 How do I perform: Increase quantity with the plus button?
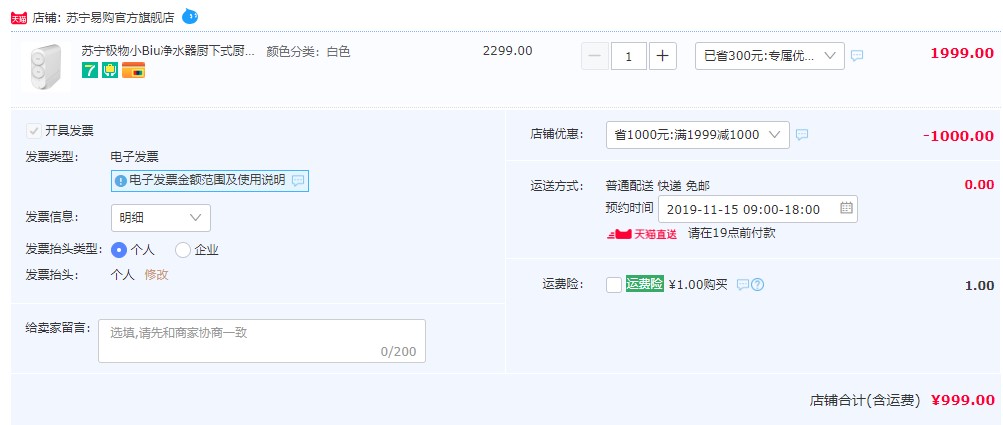click(x=663, y=56)
